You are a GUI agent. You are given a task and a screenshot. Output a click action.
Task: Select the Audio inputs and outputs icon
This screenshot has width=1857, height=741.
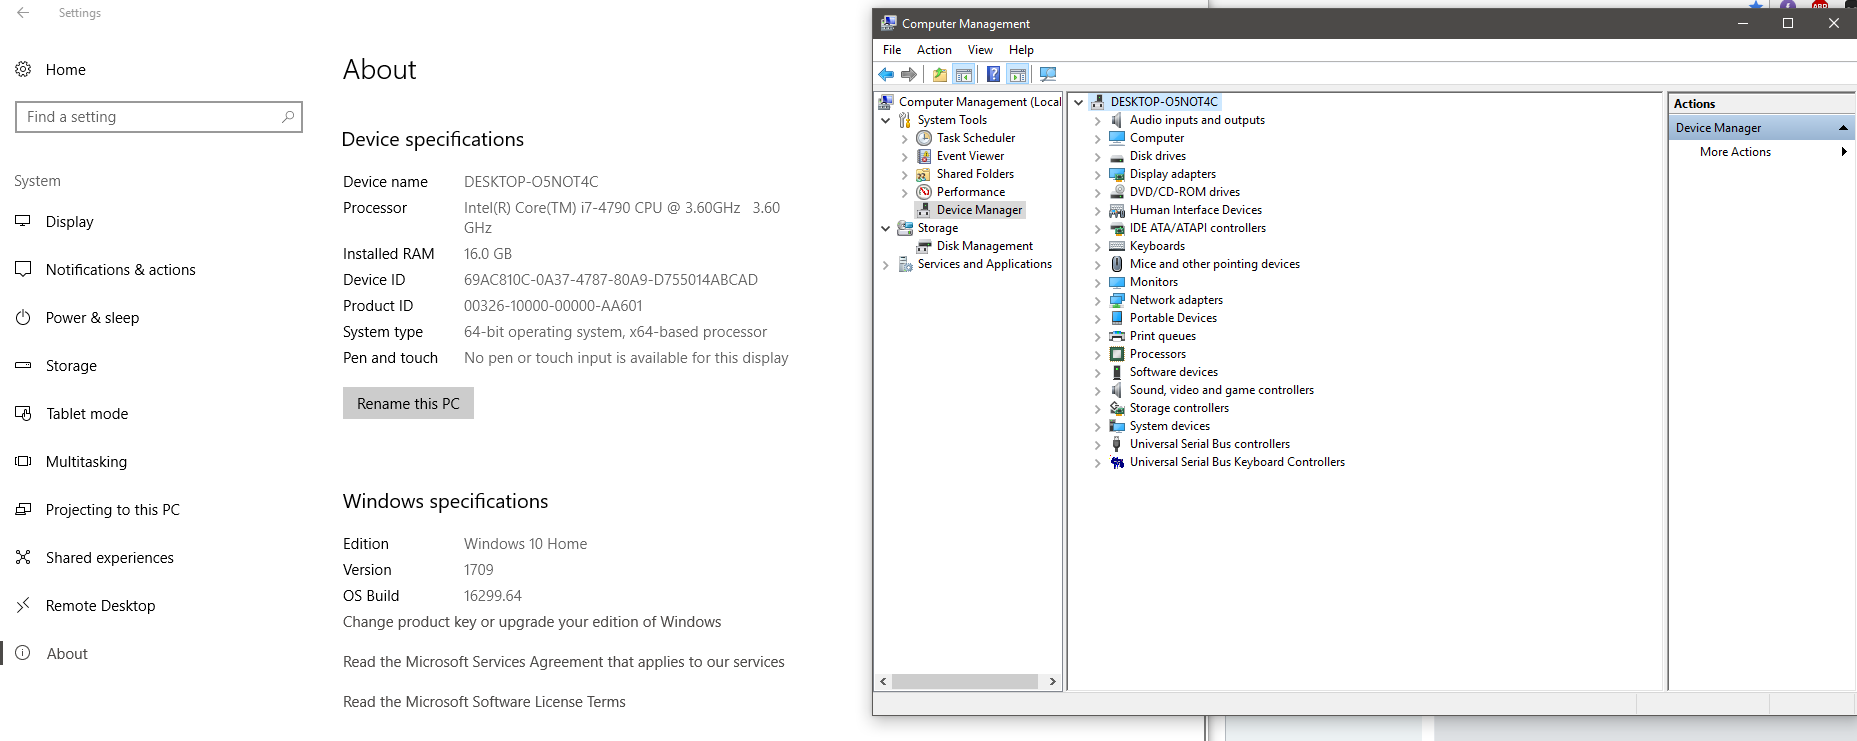click(x=1117, y=120)
